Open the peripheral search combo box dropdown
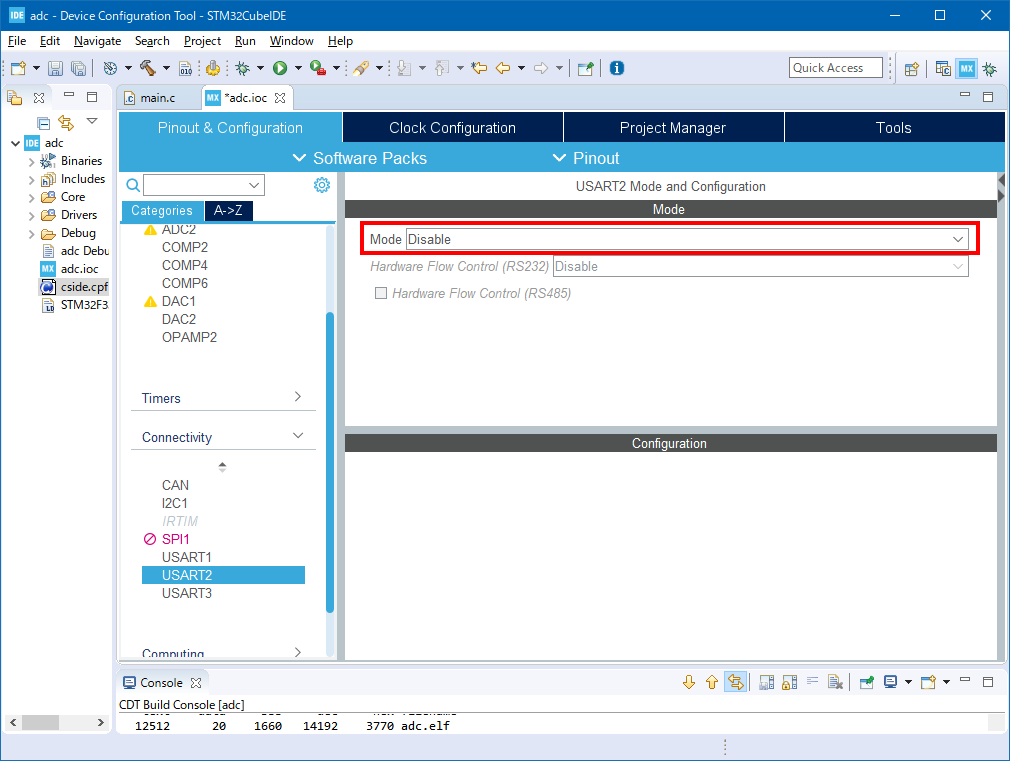Viewport: 1010px width, 761px height. coord(254,186)
